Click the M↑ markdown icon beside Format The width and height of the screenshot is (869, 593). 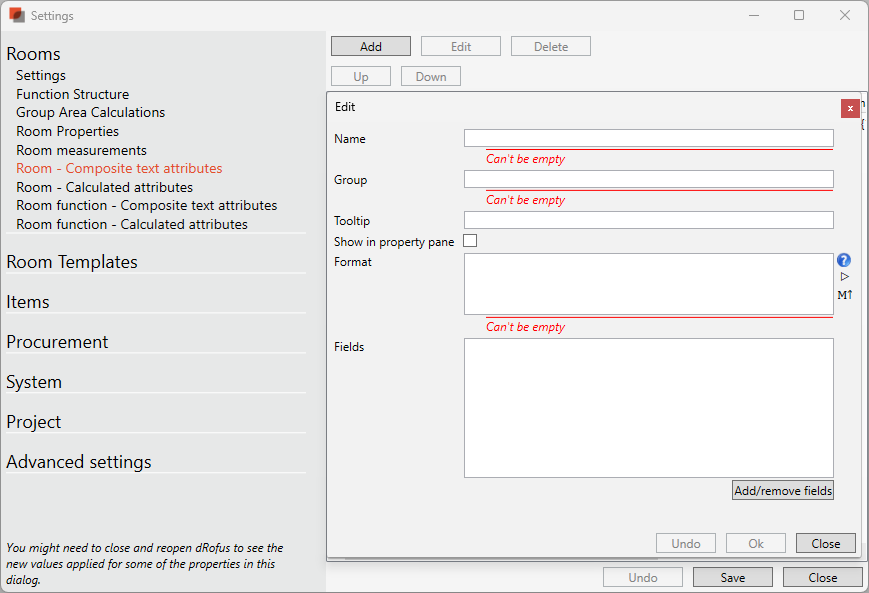[844, 295]
